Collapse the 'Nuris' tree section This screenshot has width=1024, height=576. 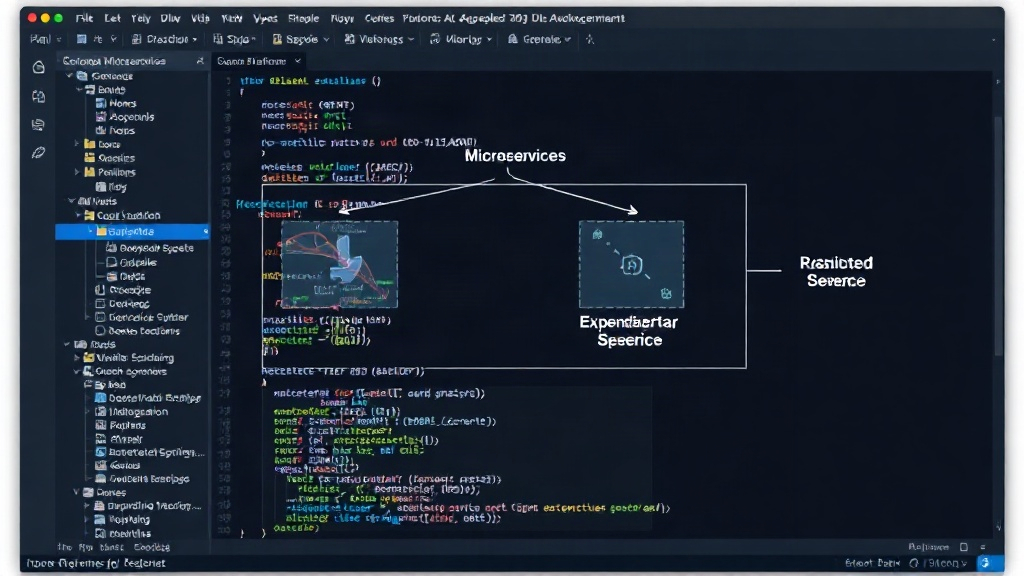(71, 201)
